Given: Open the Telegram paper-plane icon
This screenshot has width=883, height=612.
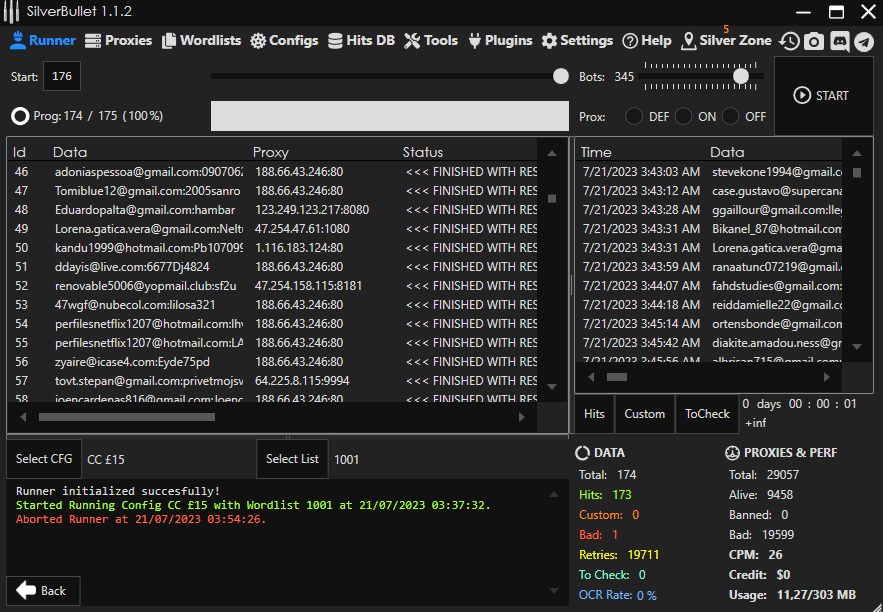Looking at the screenshot, I should [864, 42].
